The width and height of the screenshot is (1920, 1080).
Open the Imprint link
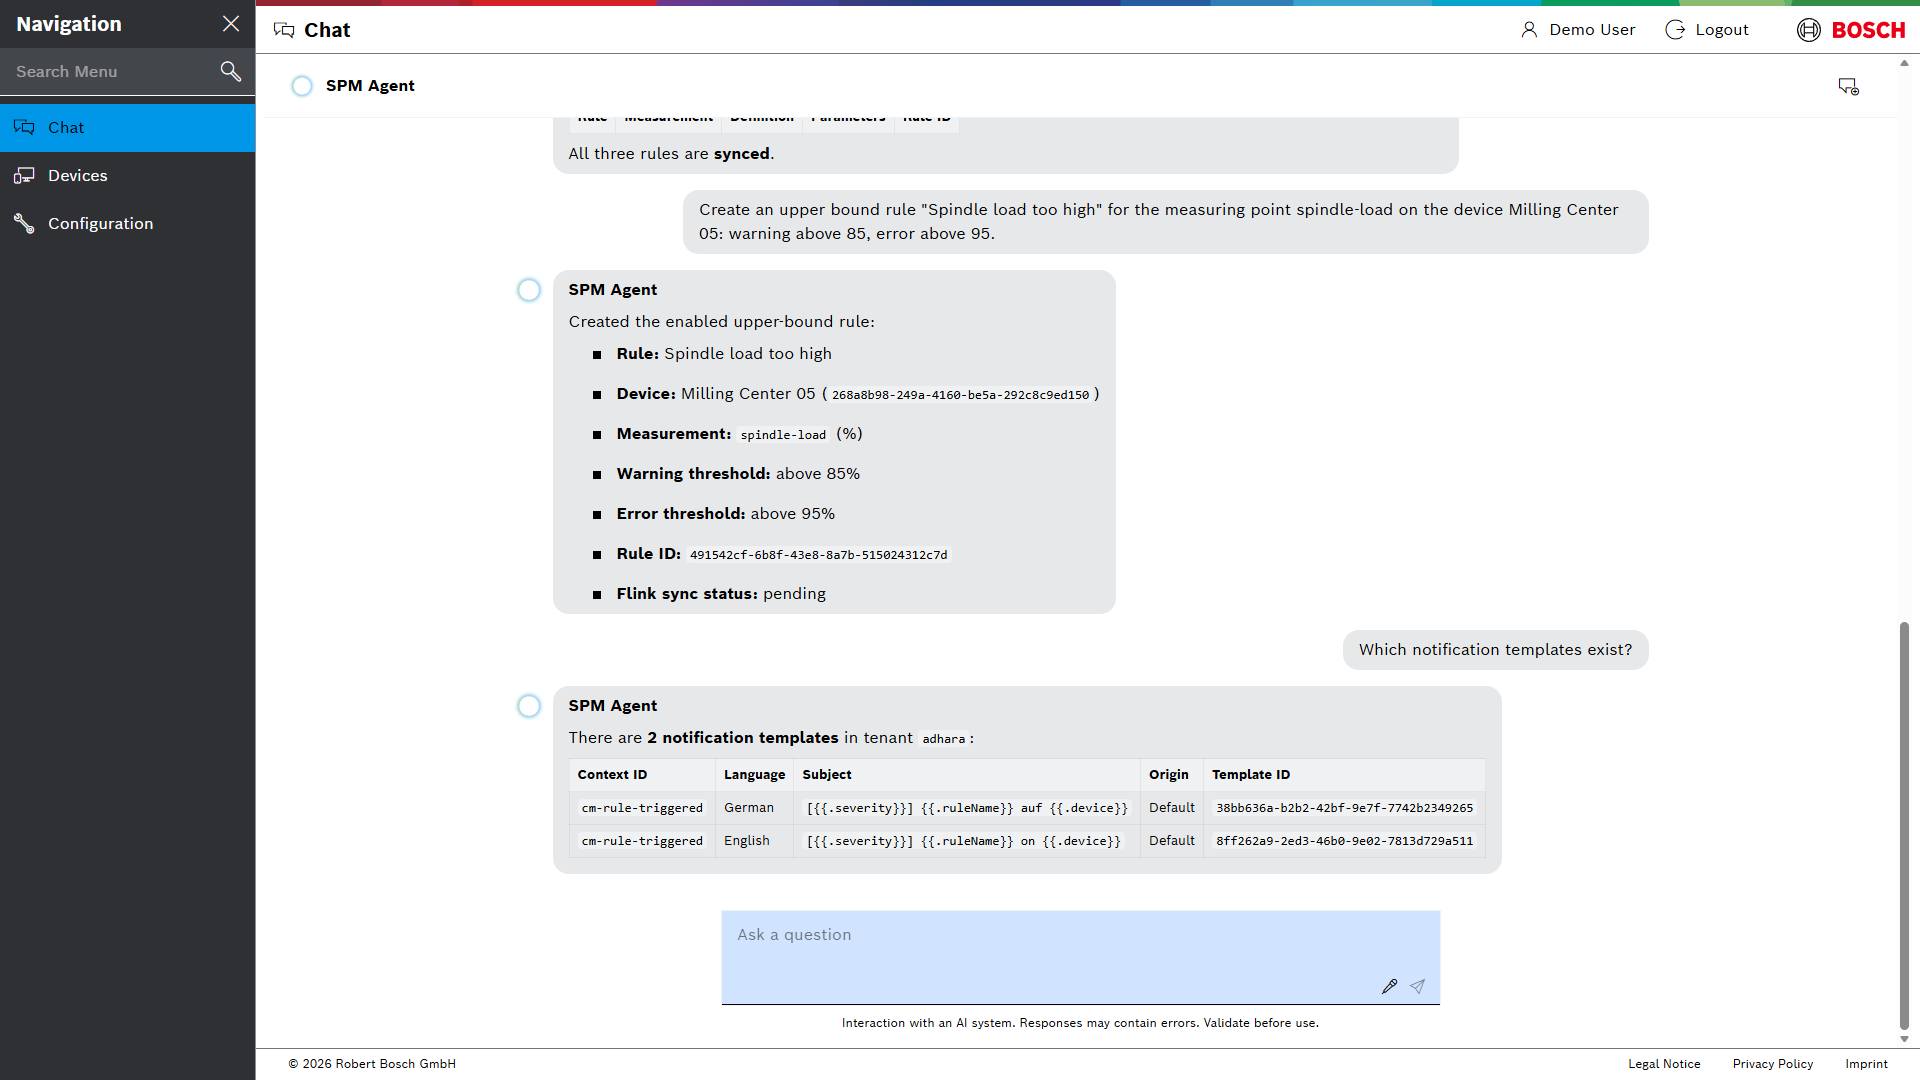coord(1866,1064)
